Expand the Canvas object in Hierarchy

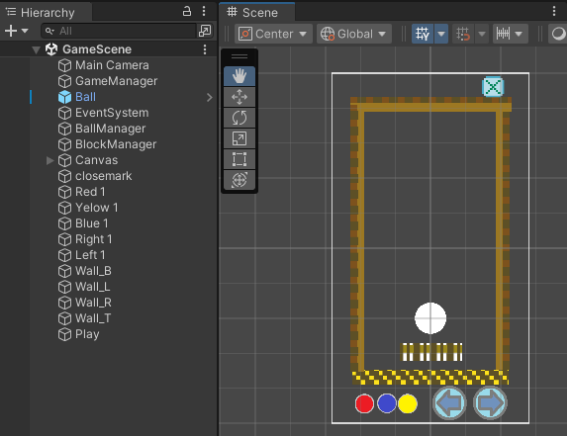pyautogui.click(x=50, y=160)
